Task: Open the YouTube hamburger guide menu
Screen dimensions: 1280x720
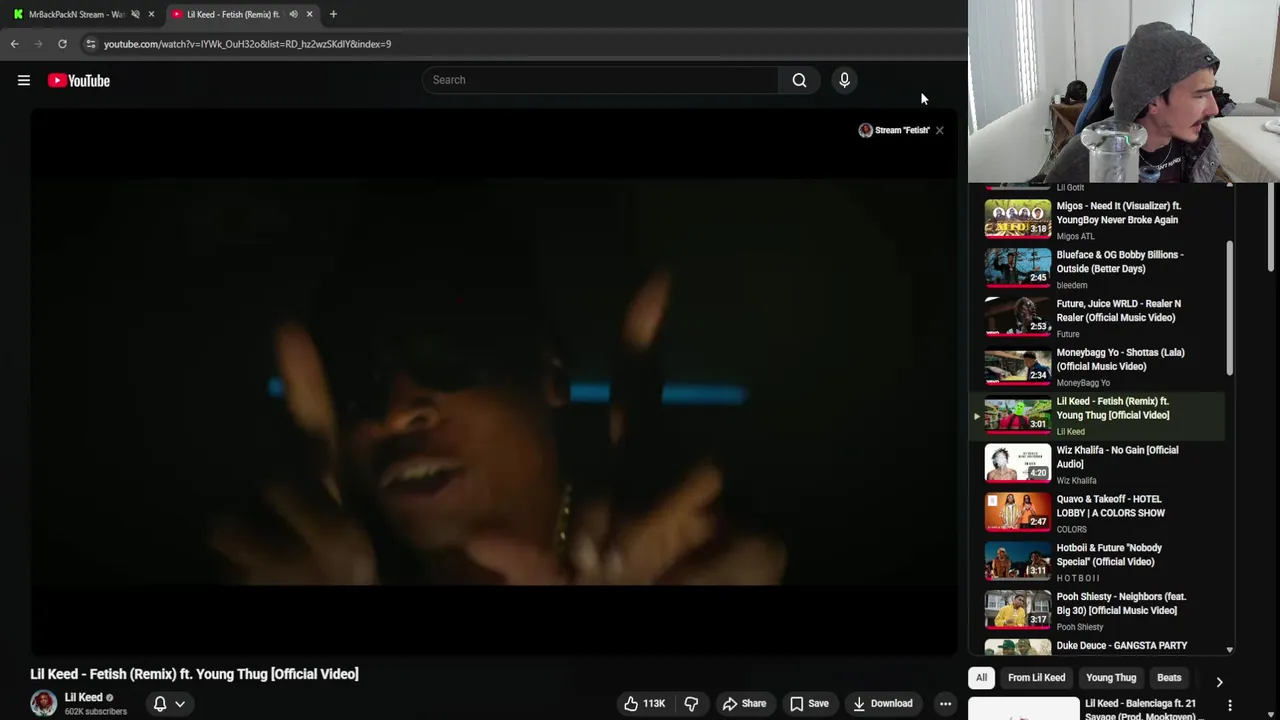Action: click(24, 80)
